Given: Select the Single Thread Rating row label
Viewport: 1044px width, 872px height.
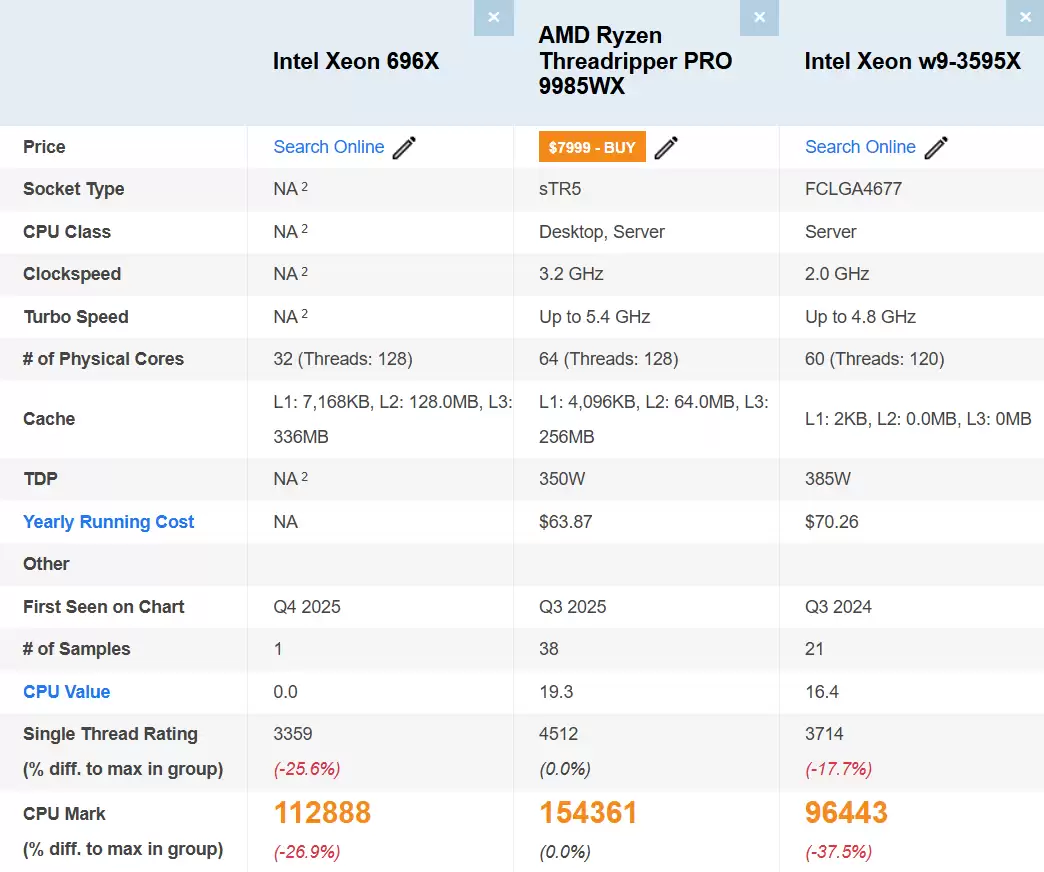Looking at the screenshot, I should pos(110,733).
